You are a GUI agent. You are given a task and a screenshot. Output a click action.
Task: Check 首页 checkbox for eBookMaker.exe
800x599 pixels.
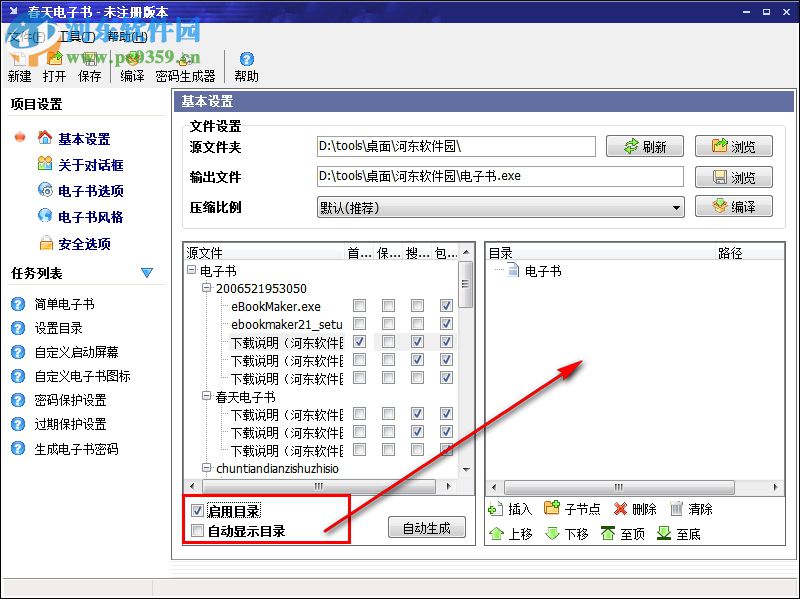[359, 306]
